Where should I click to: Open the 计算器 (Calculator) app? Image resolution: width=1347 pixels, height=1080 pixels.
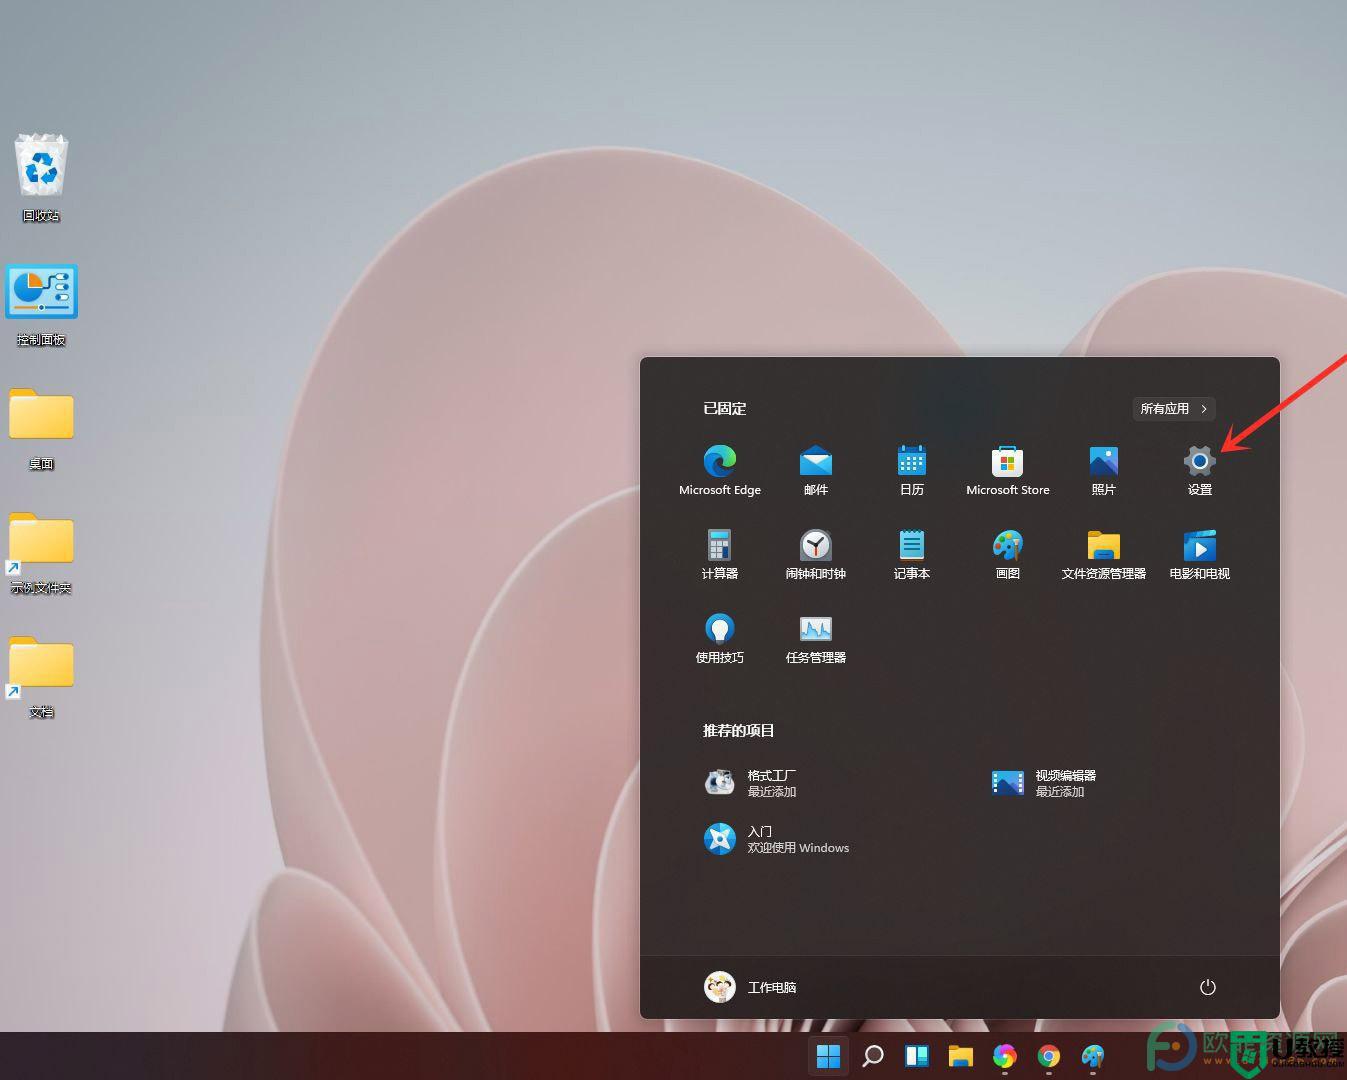[719, 546]
